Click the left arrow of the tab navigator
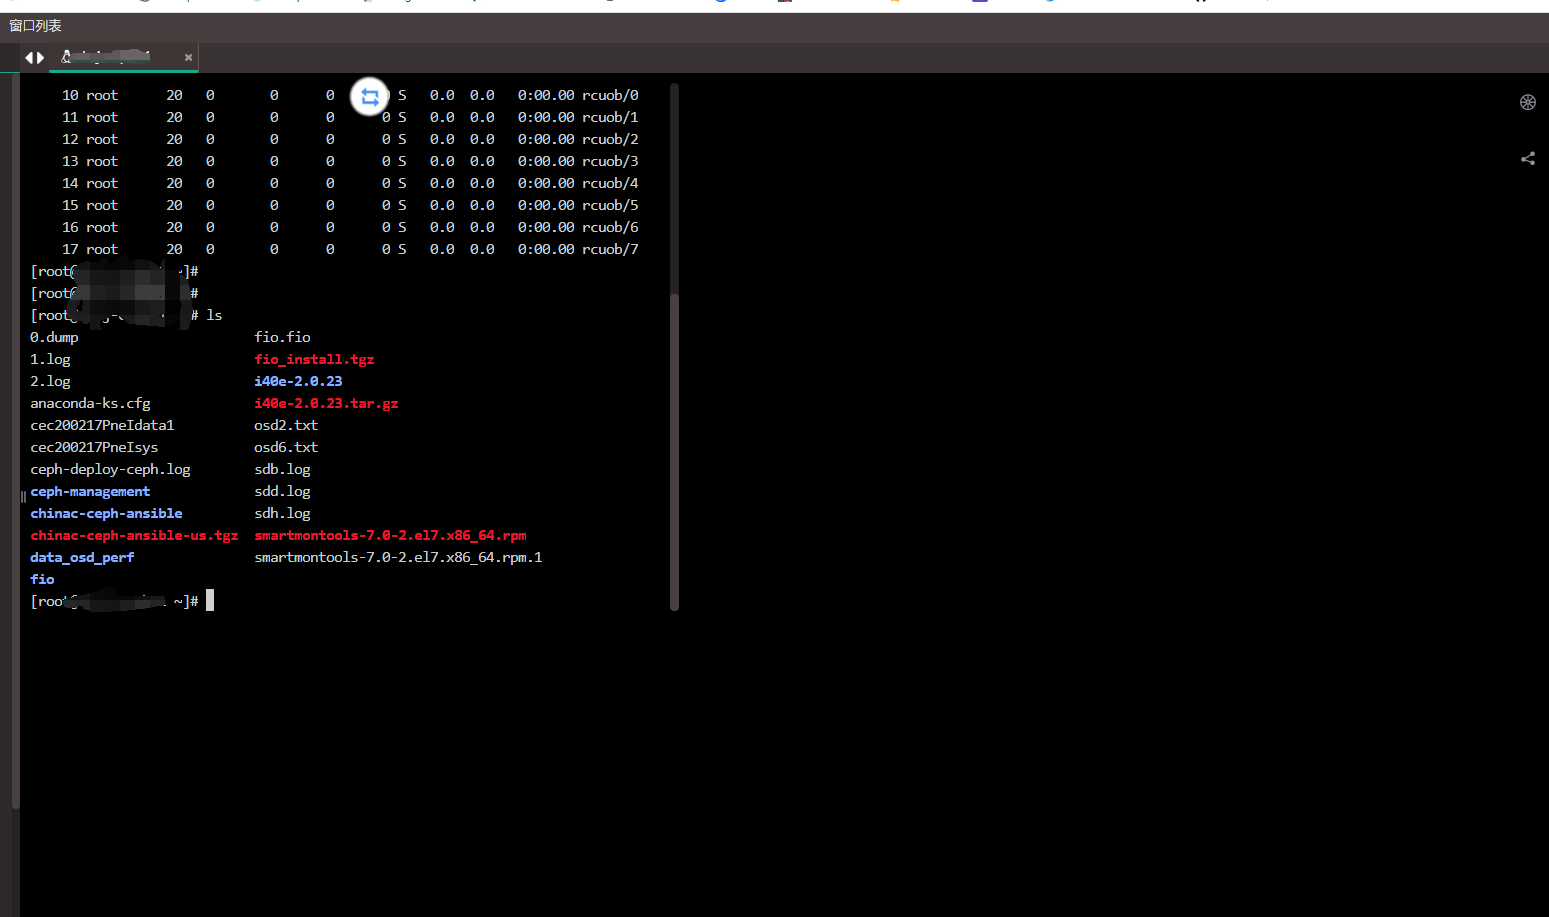Screen dimensions: 1549x917 point(29,58)
